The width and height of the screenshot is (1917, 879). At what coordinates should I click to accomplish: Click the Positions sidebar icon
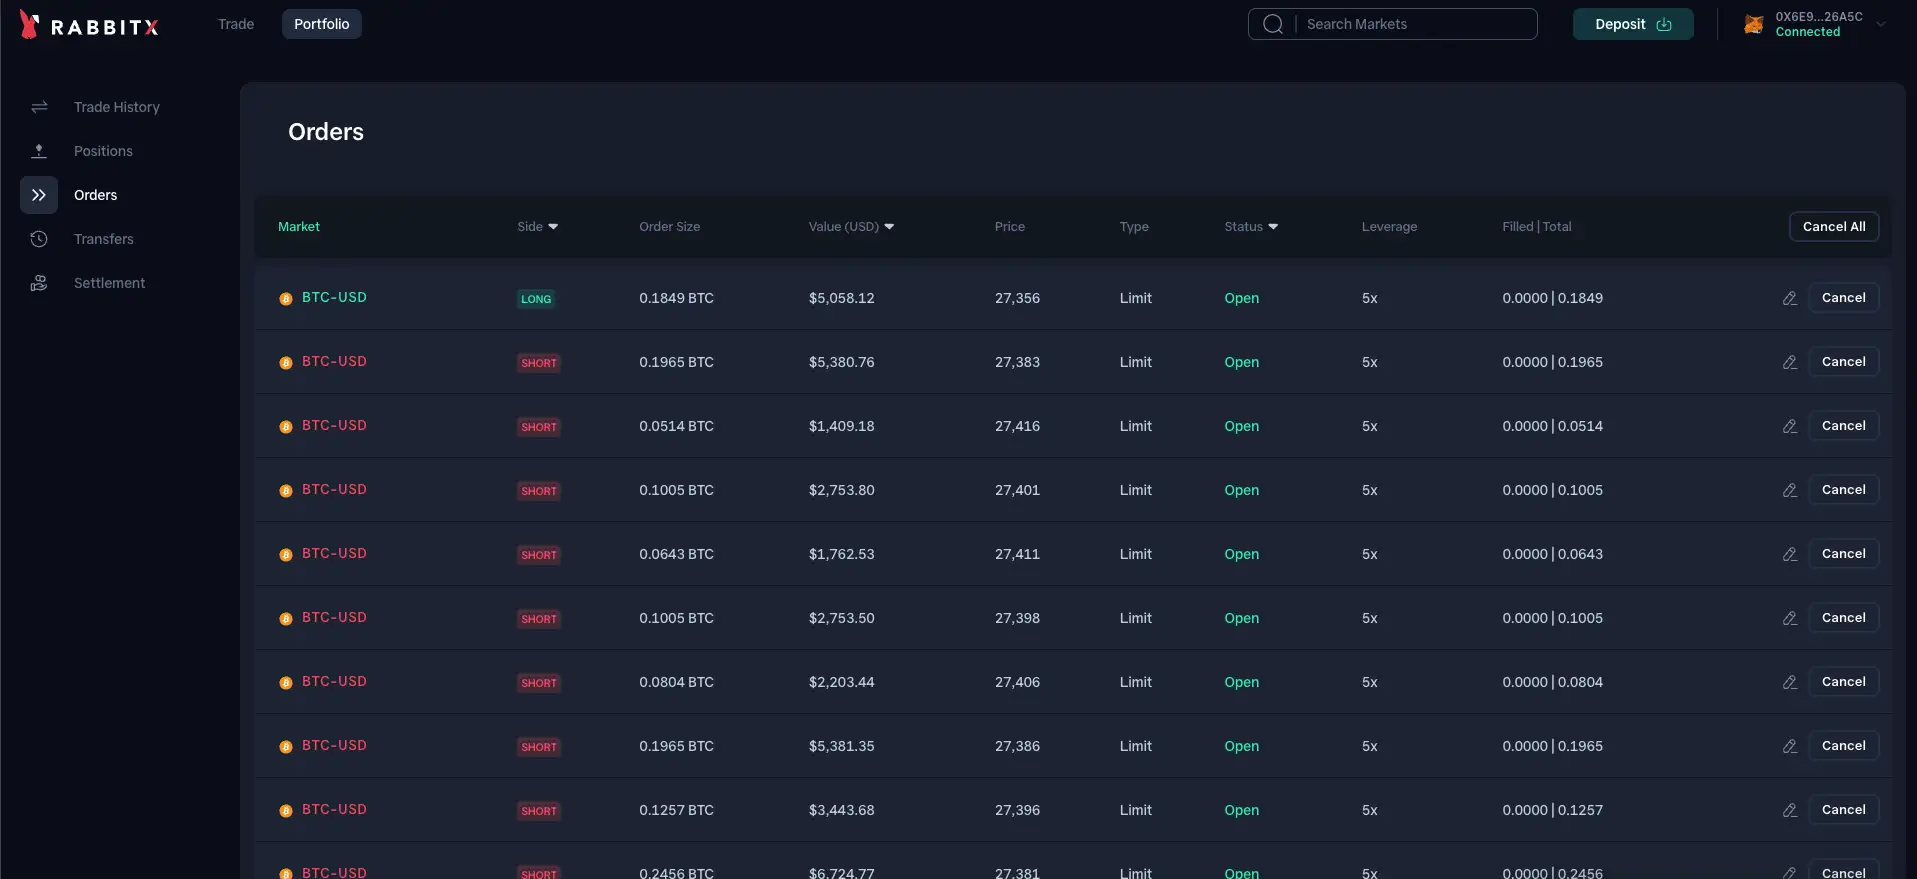click(x=39, y=151)
